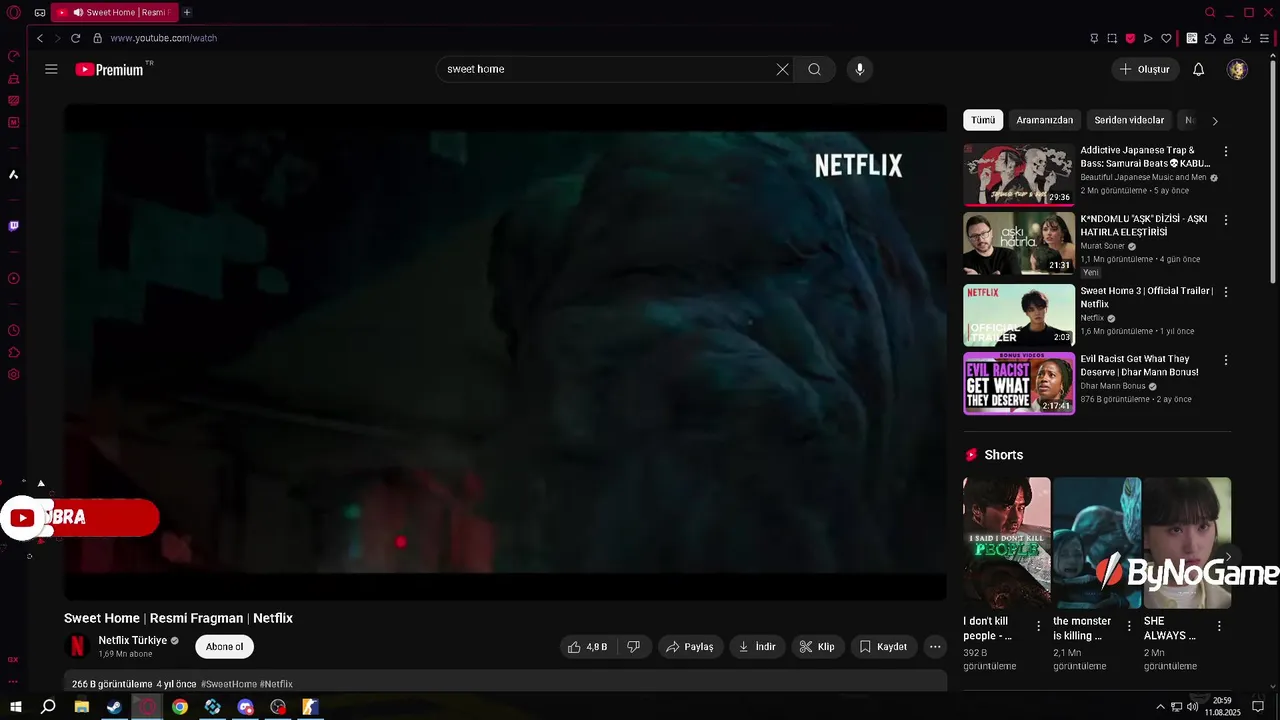This screenshot has height=720, width=1280.
Task: Like the video with 4,8 B likes
Action: (588, 647)
